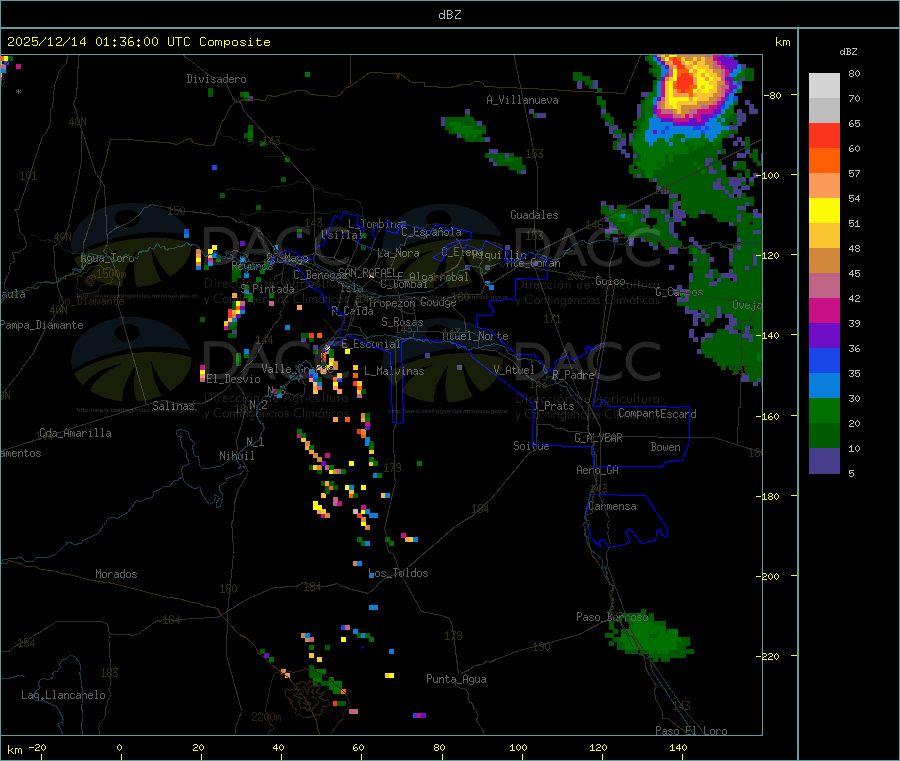The height and width of the screenshot is (761, 900).
Task: Click the 'Paso_El_Loro' map label
Action: tap(691, 731)
